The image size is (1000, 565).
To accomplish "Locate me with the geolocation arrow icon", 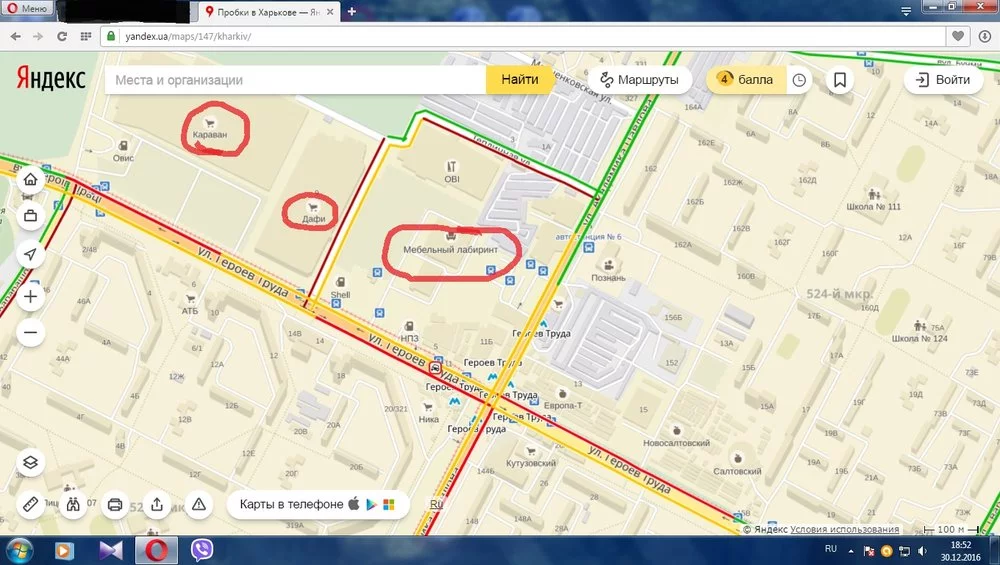I will [x=30, y=254].
